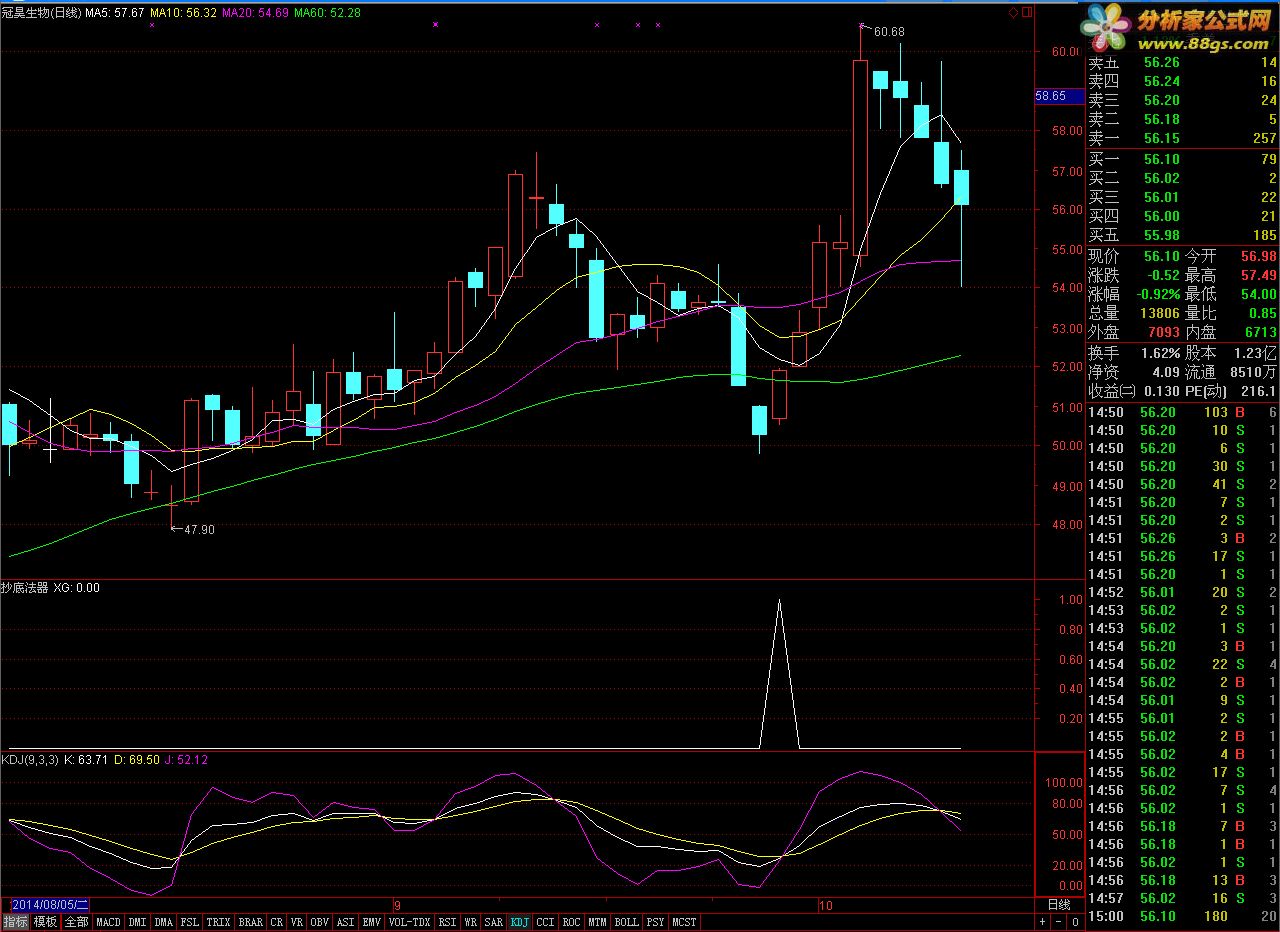Select the OBV indicator tab
The height and width of the screenshot is (932, 1280).
pyautogui.click(x=320, y=922)
